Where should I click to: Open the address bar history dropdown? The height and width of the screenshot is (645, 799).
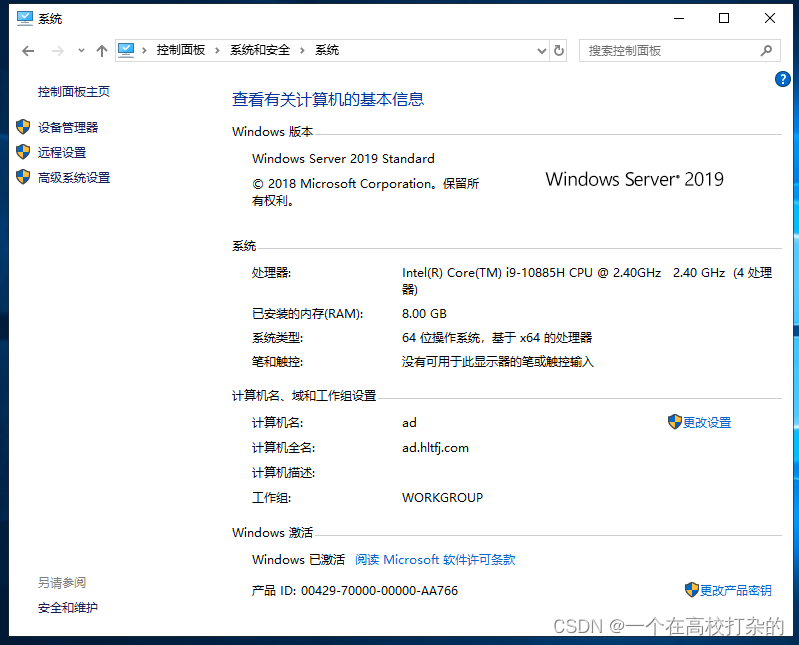(x=542, y=50)
